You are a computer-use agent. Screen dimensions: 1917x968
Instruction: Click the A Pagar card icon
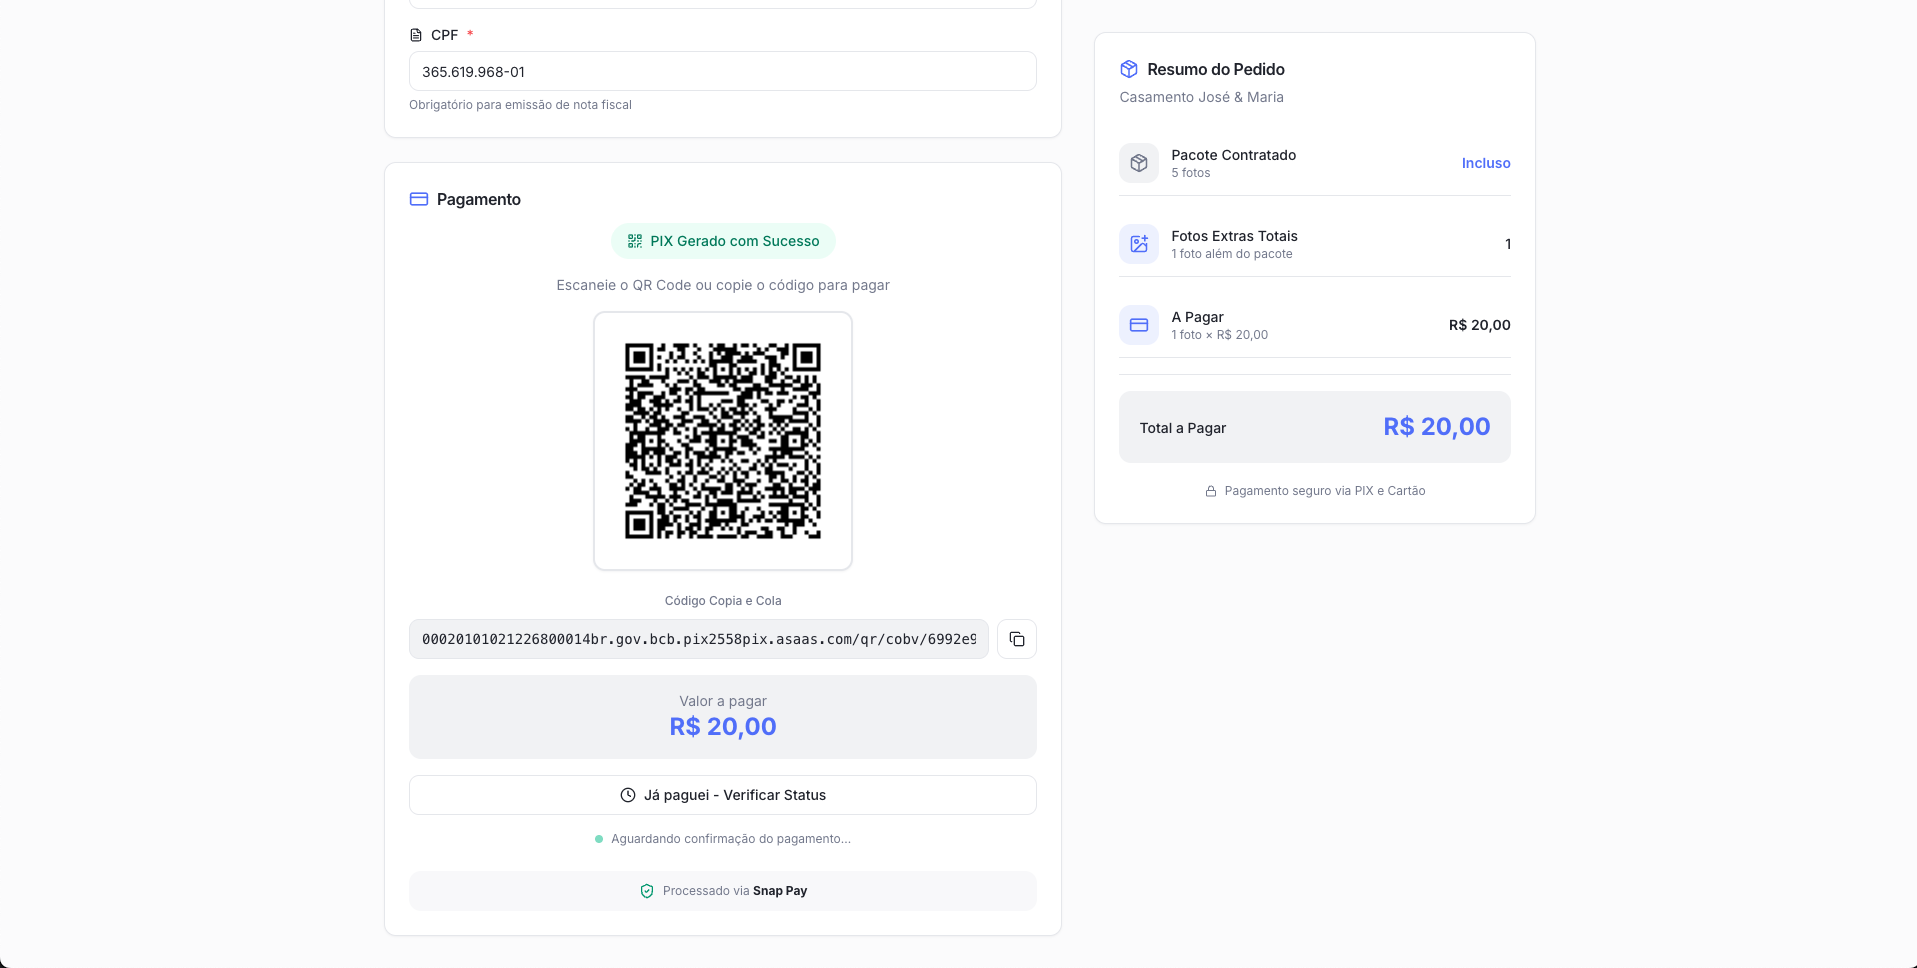pyautogui.click(x=1139, y=325)
